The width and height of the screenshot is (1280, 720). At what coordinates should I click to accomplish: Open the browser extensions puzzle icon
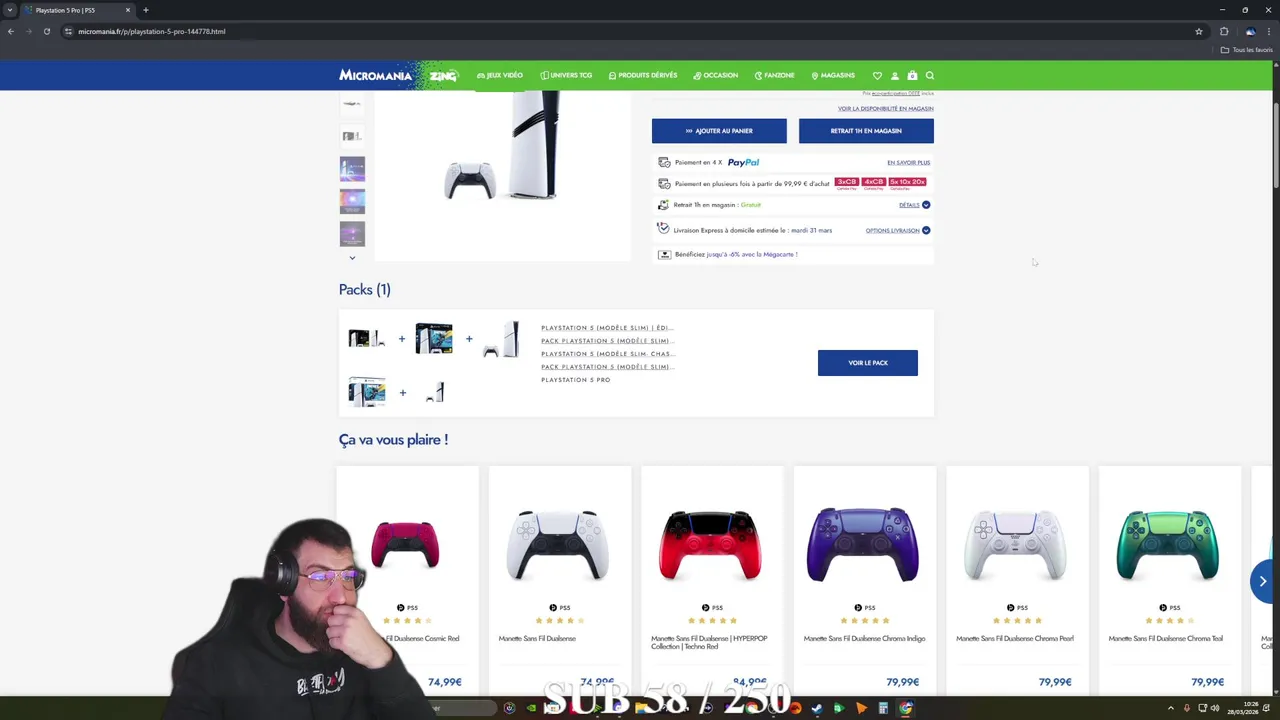tap(1224, 31)
